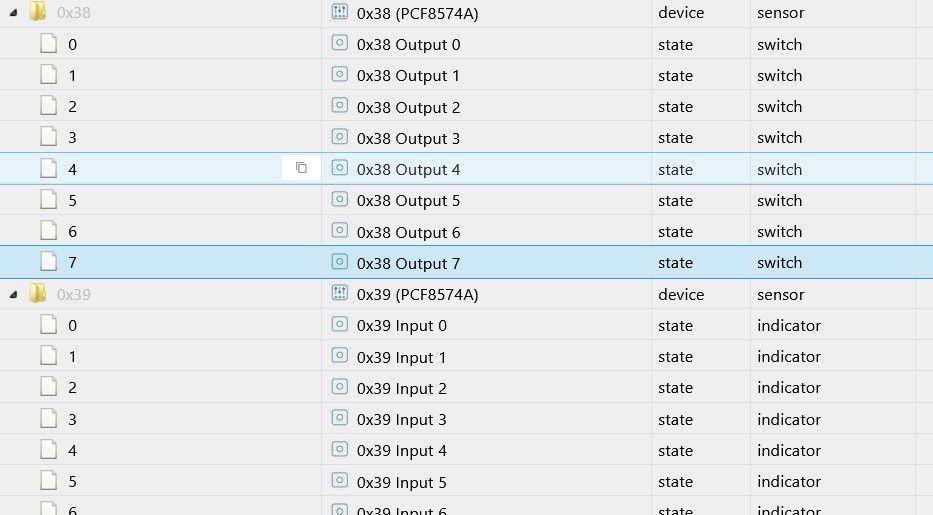Click the 0x38 Output 5 name cell
This screenshot has width=933, height=515.
point(408,200)
